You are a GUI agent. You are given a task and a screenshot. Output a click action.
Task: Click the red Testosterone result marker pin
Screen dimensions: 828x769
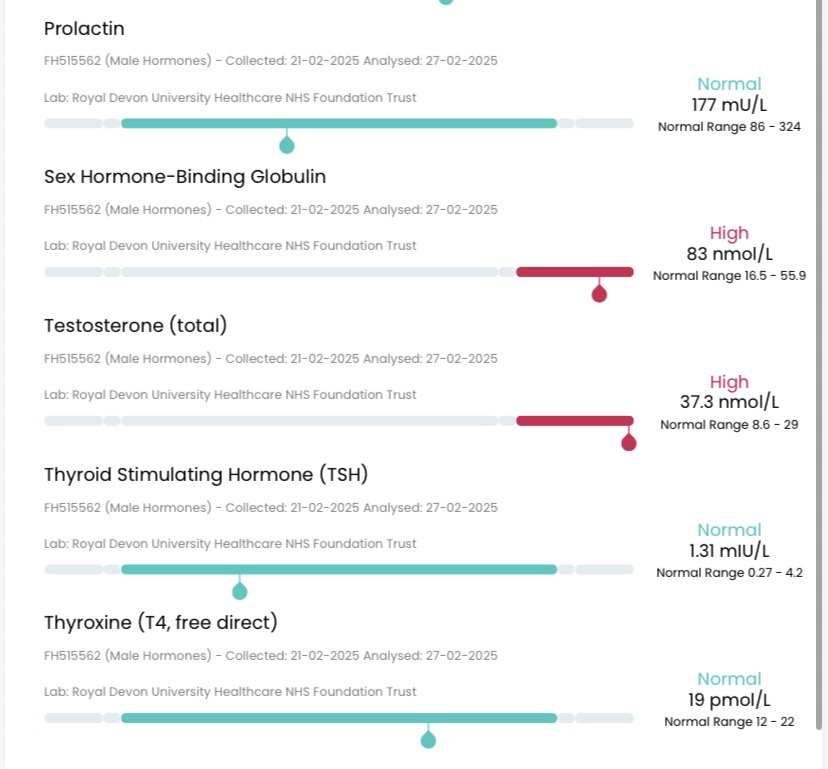point(628,442)
